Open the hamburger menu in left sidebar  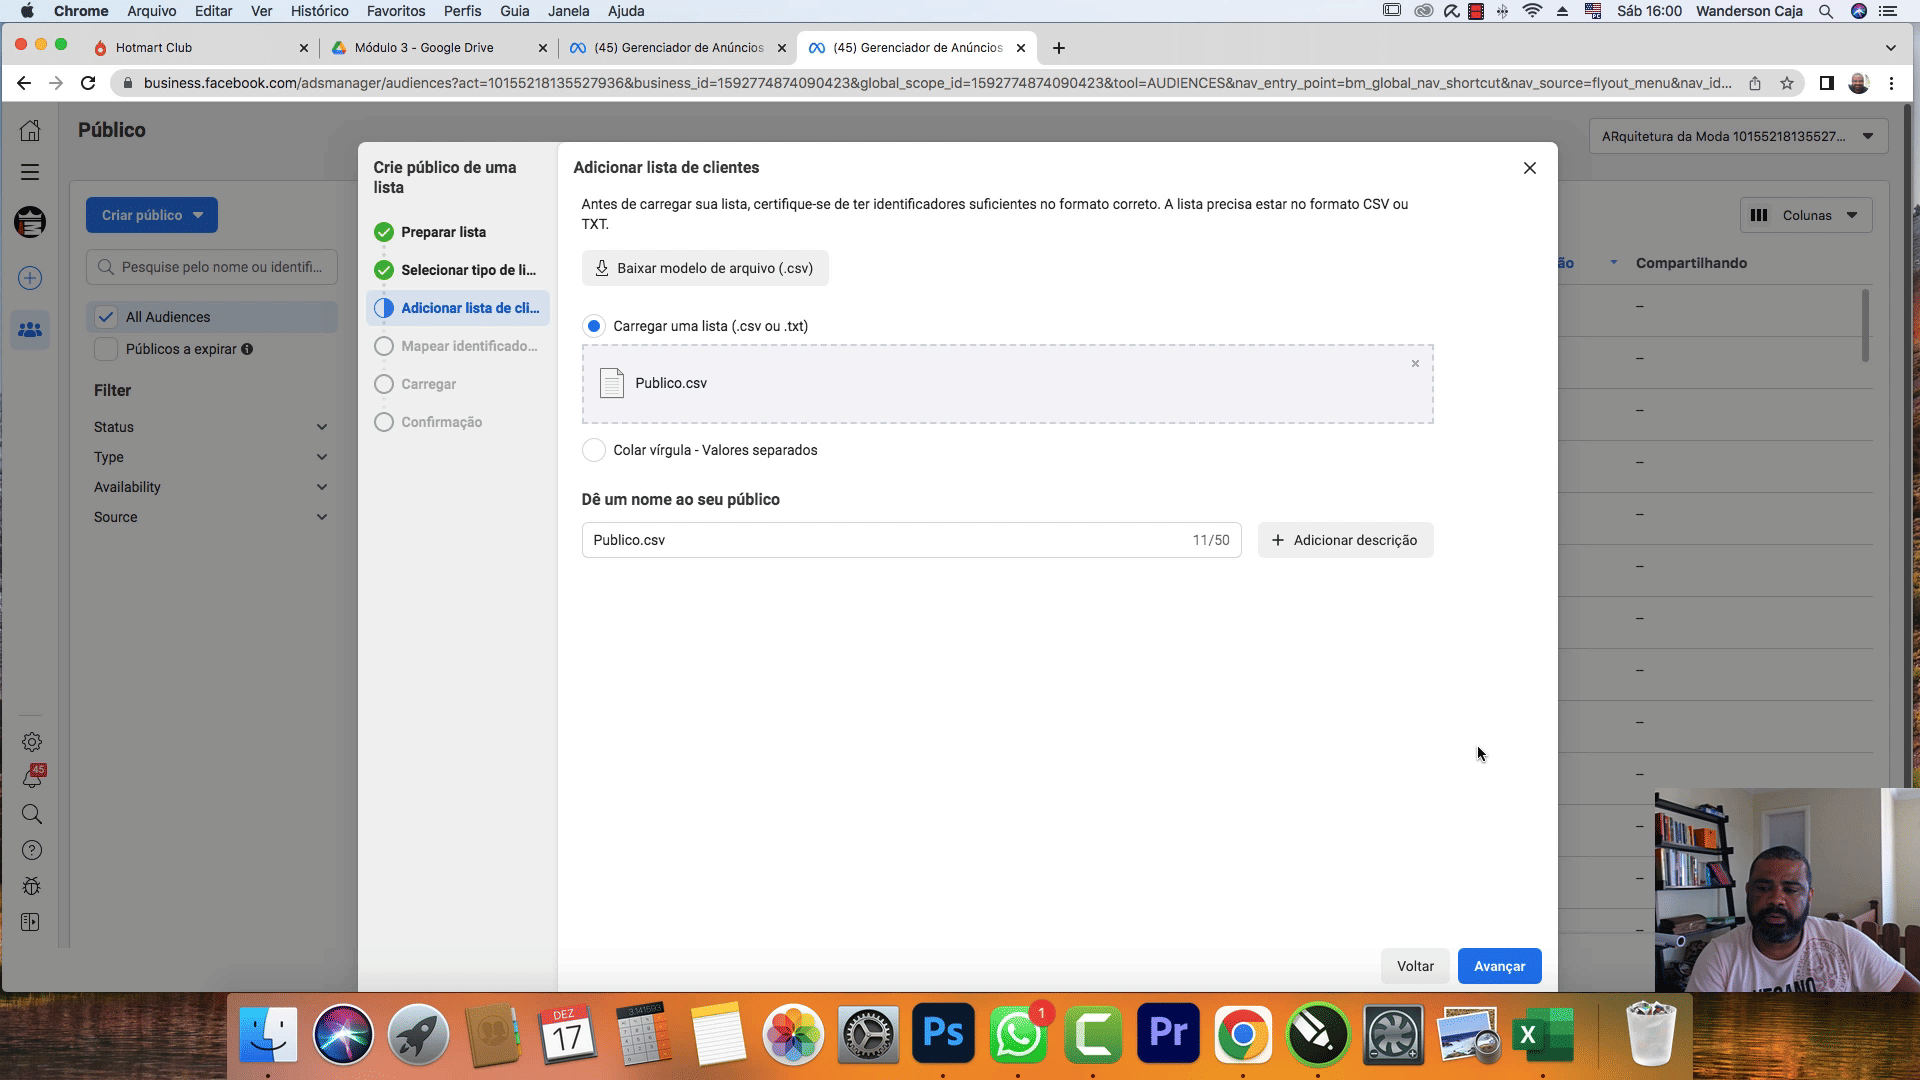pyautogui.click(x=30, y=172)
